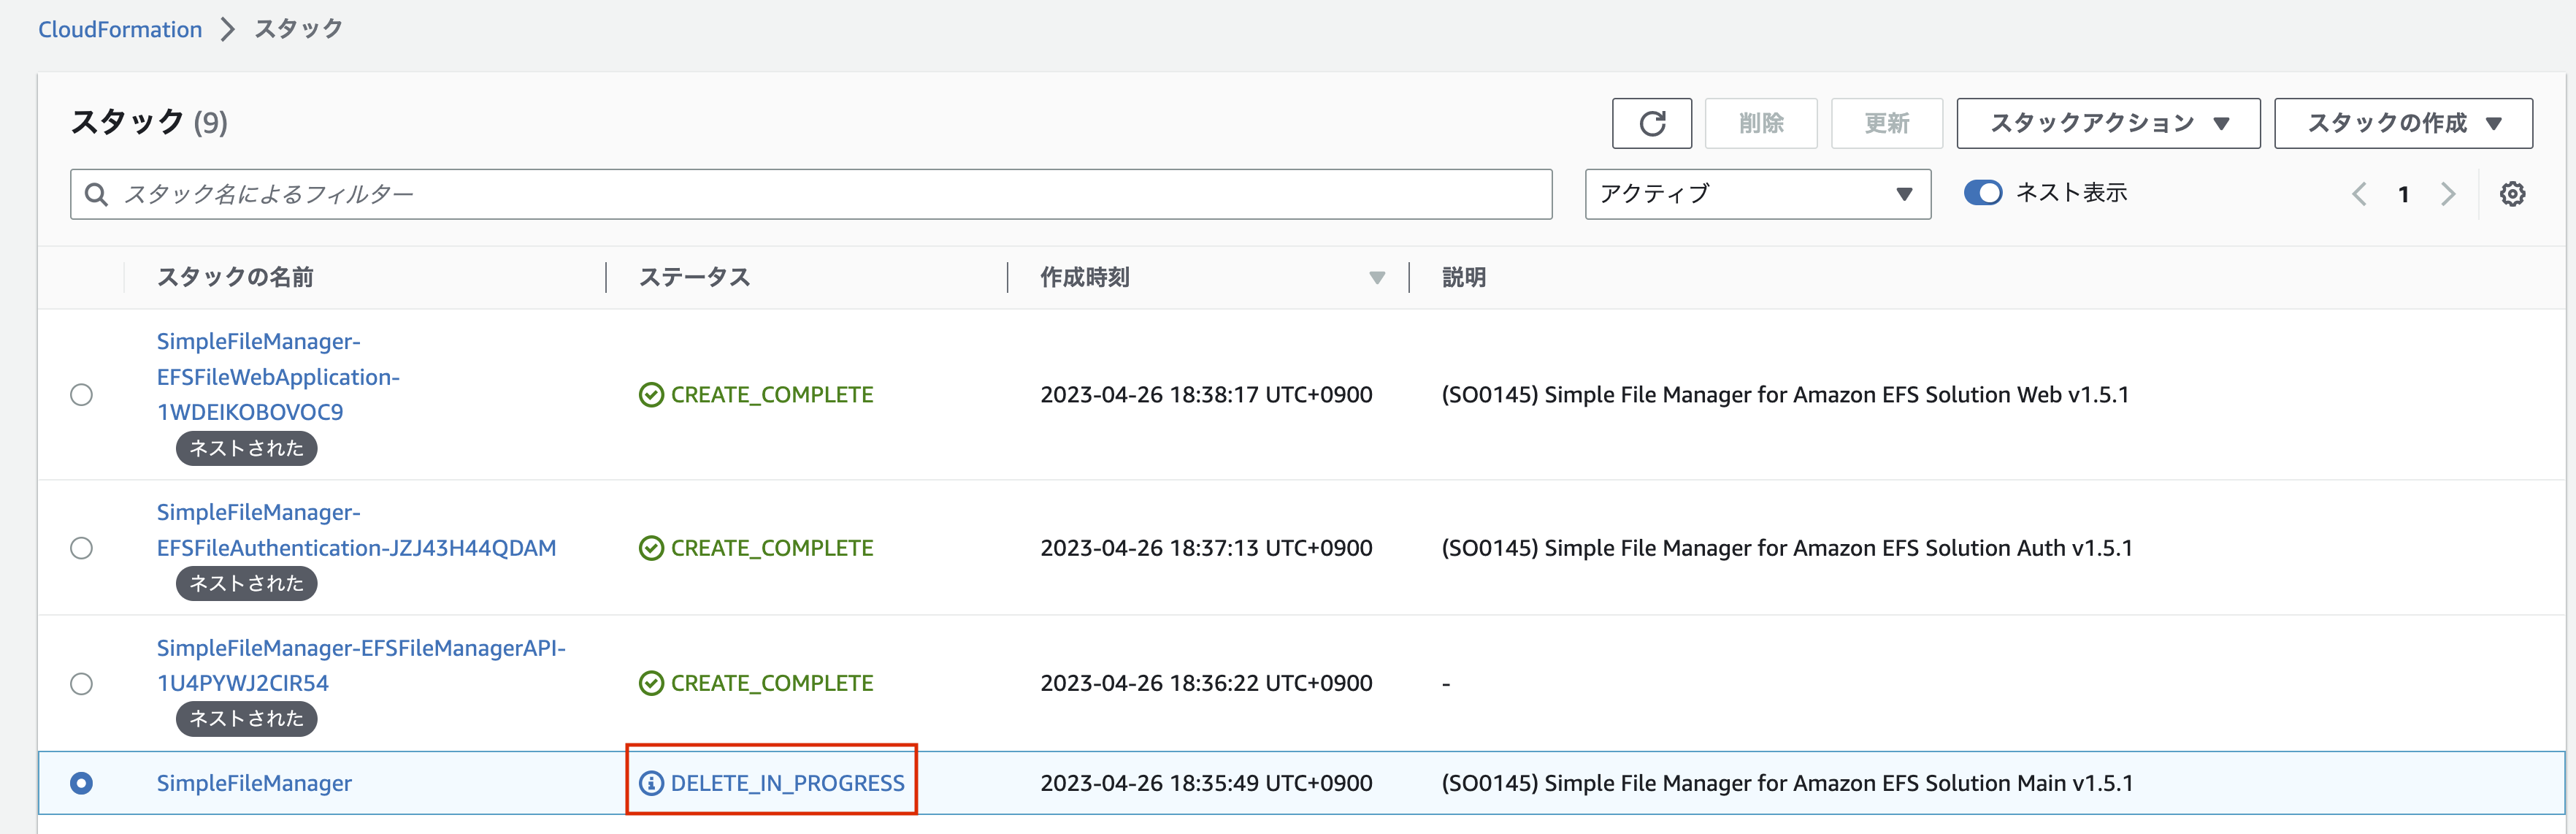Click page number 1

pos(2403,194)
